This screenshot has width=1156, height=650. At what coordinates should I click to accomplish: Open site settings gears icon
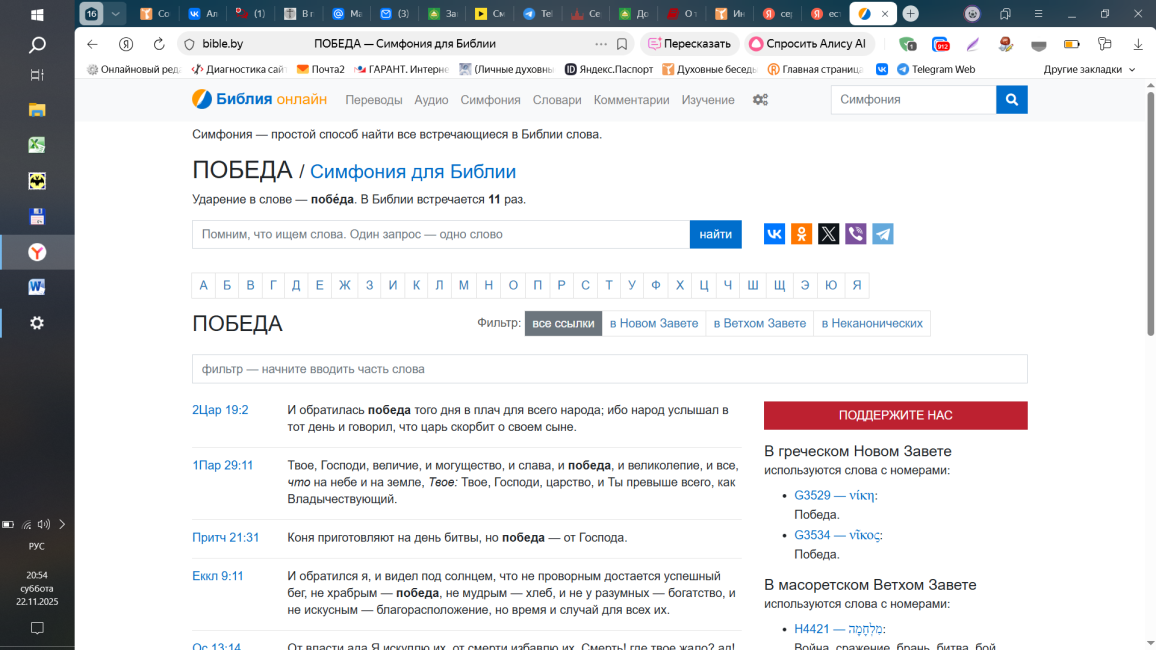point(760,100)
